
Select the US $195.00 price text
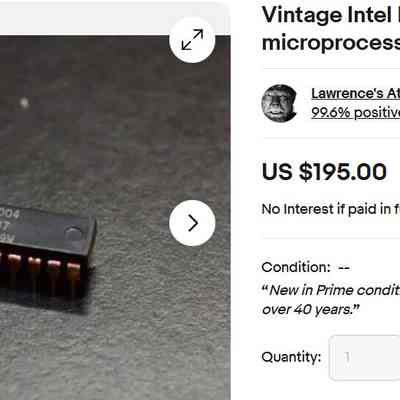[x=324, y=172]
